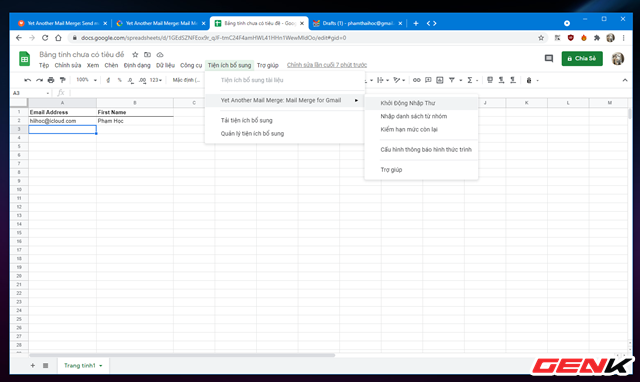Open the Chrome three-dot menu
640x382 pixels.
click(x=623, y=38)
